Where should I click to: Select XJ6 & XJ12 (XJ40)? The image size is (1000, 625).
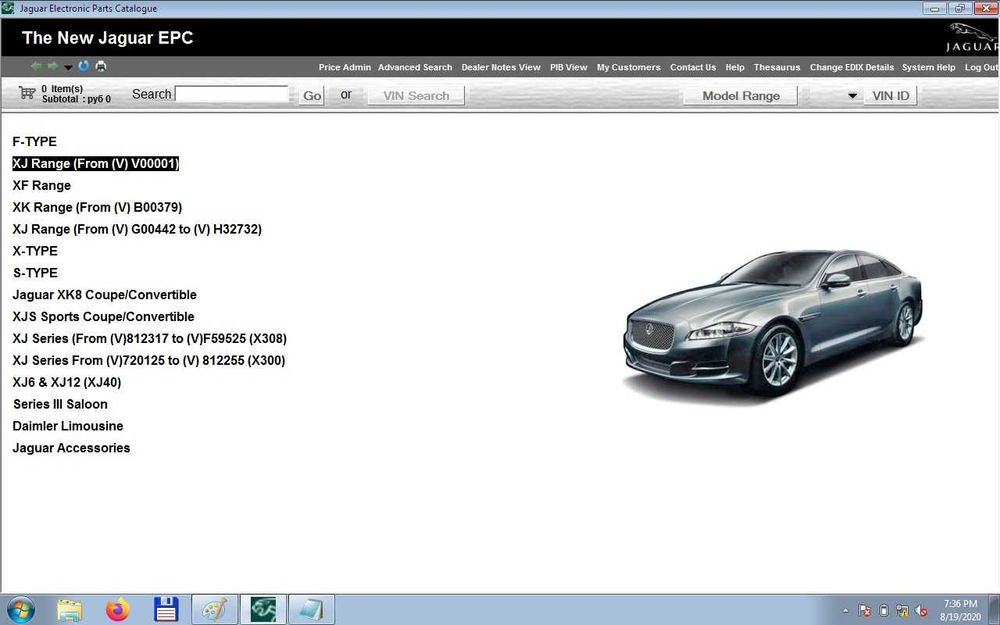tap(67, 382)
